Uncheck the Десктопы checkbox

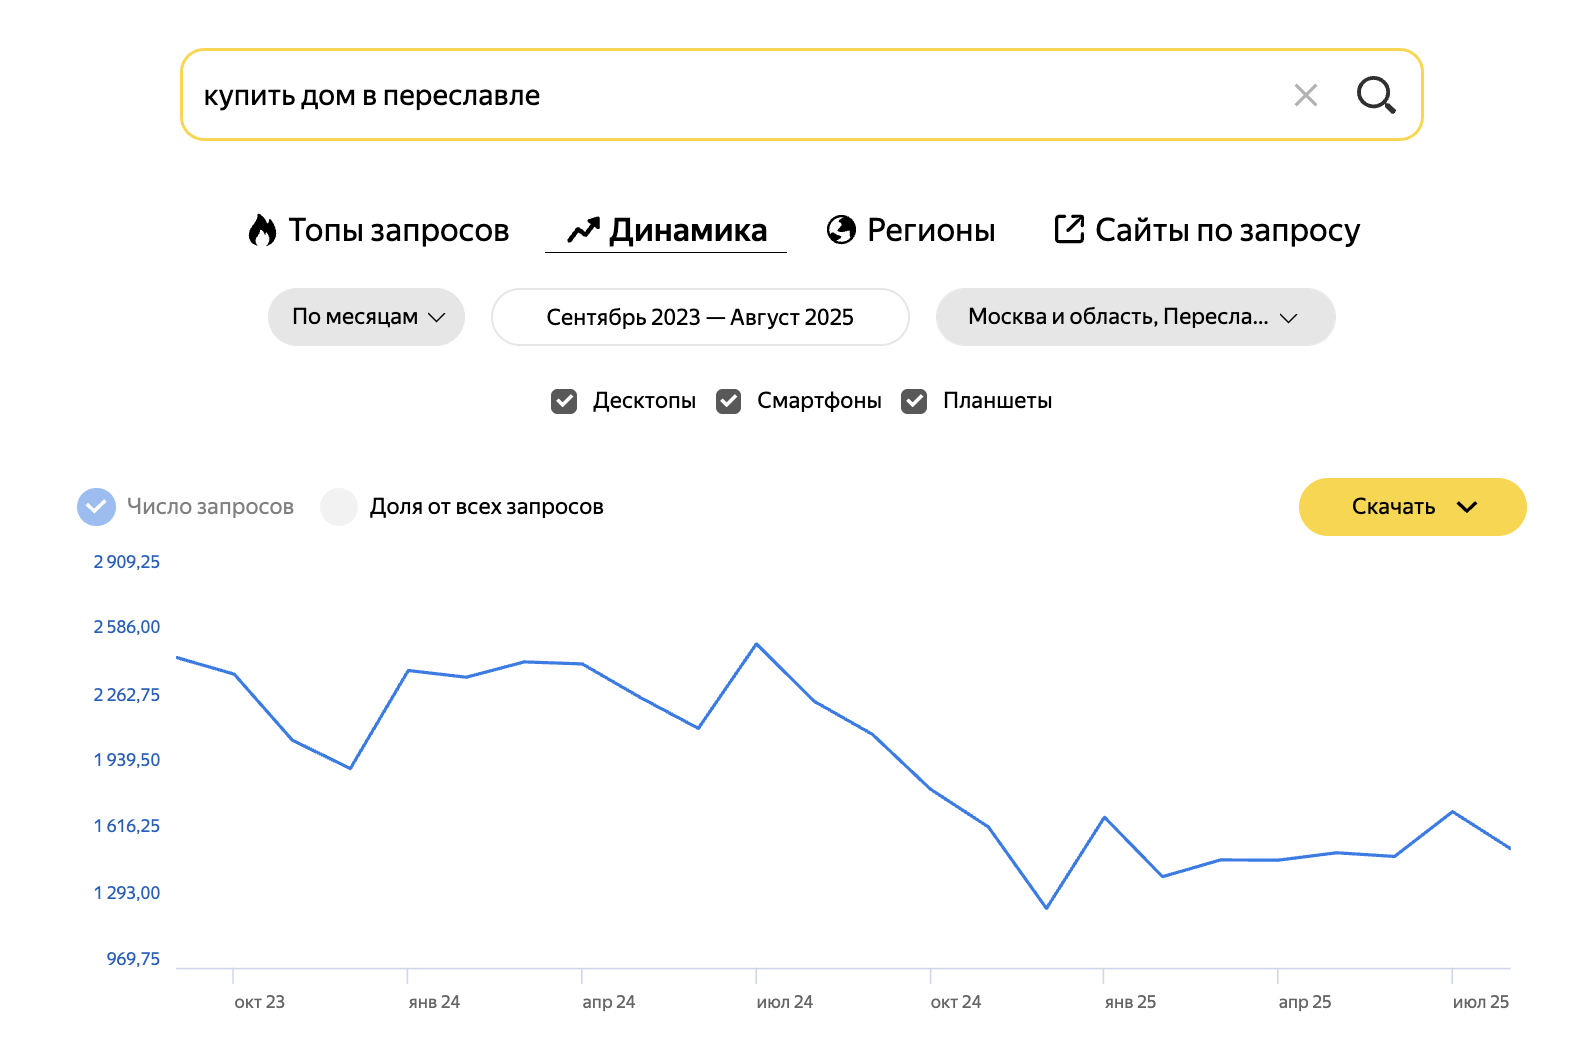point(564,401)
